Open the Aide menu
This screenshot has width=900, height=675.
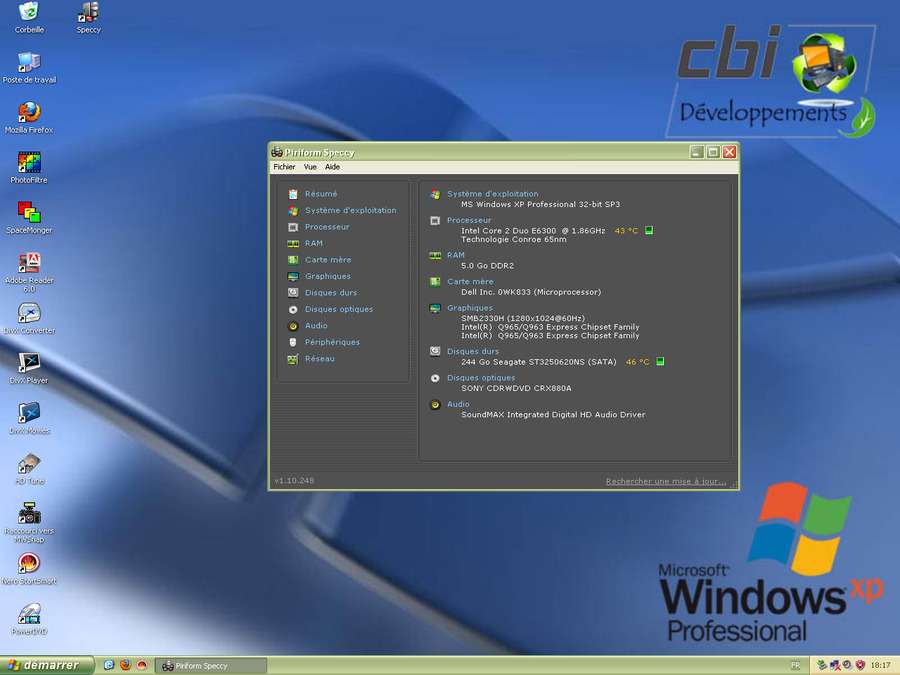point(332,167)
